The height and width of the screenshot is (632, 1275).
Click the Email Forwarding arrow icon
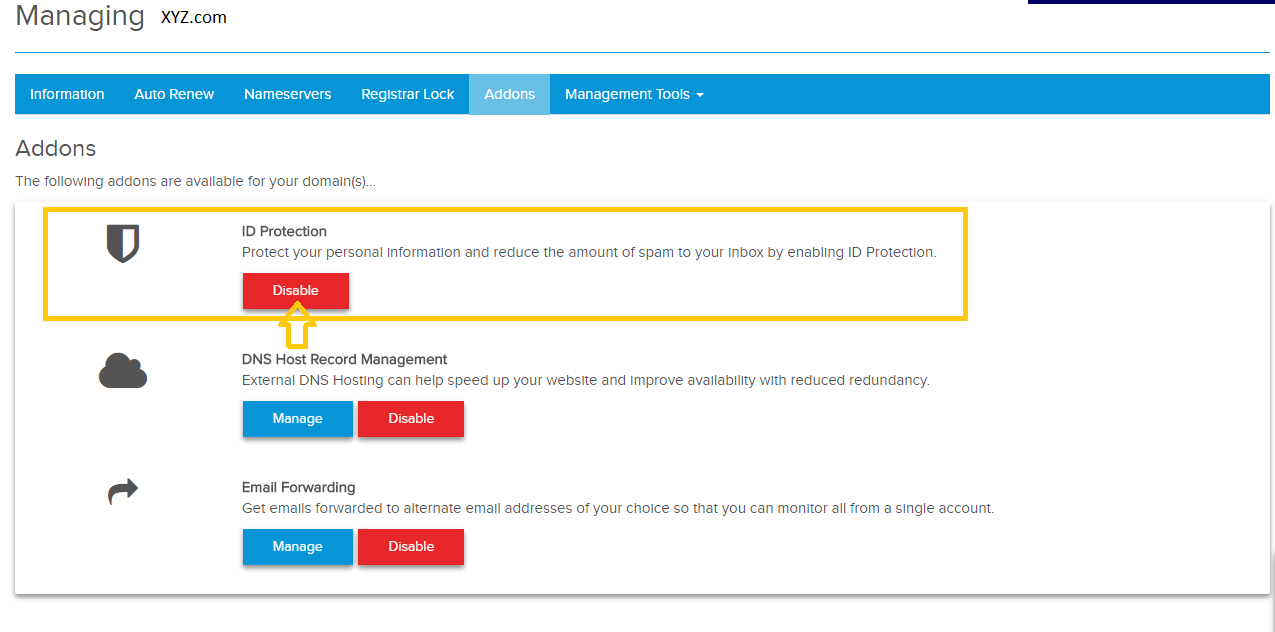123,492
